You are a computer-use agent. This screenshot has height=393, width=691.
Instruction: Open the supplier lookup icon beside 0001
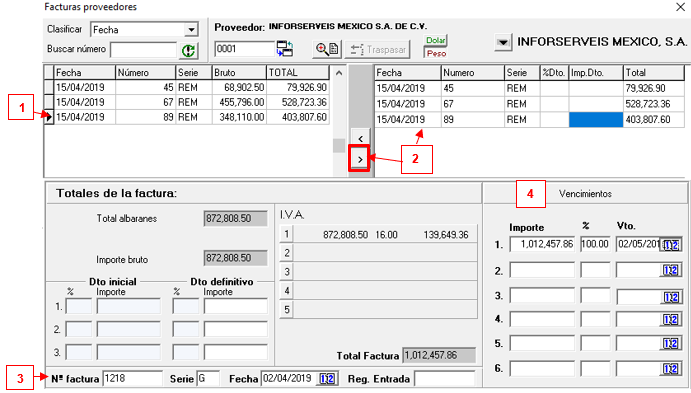pos(285,48)
